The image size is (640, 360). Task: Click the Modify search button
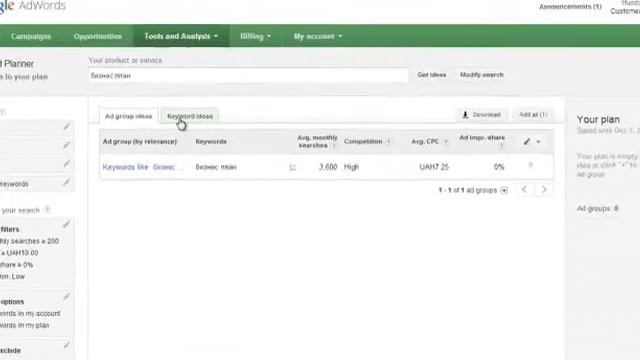pos(482,75)
